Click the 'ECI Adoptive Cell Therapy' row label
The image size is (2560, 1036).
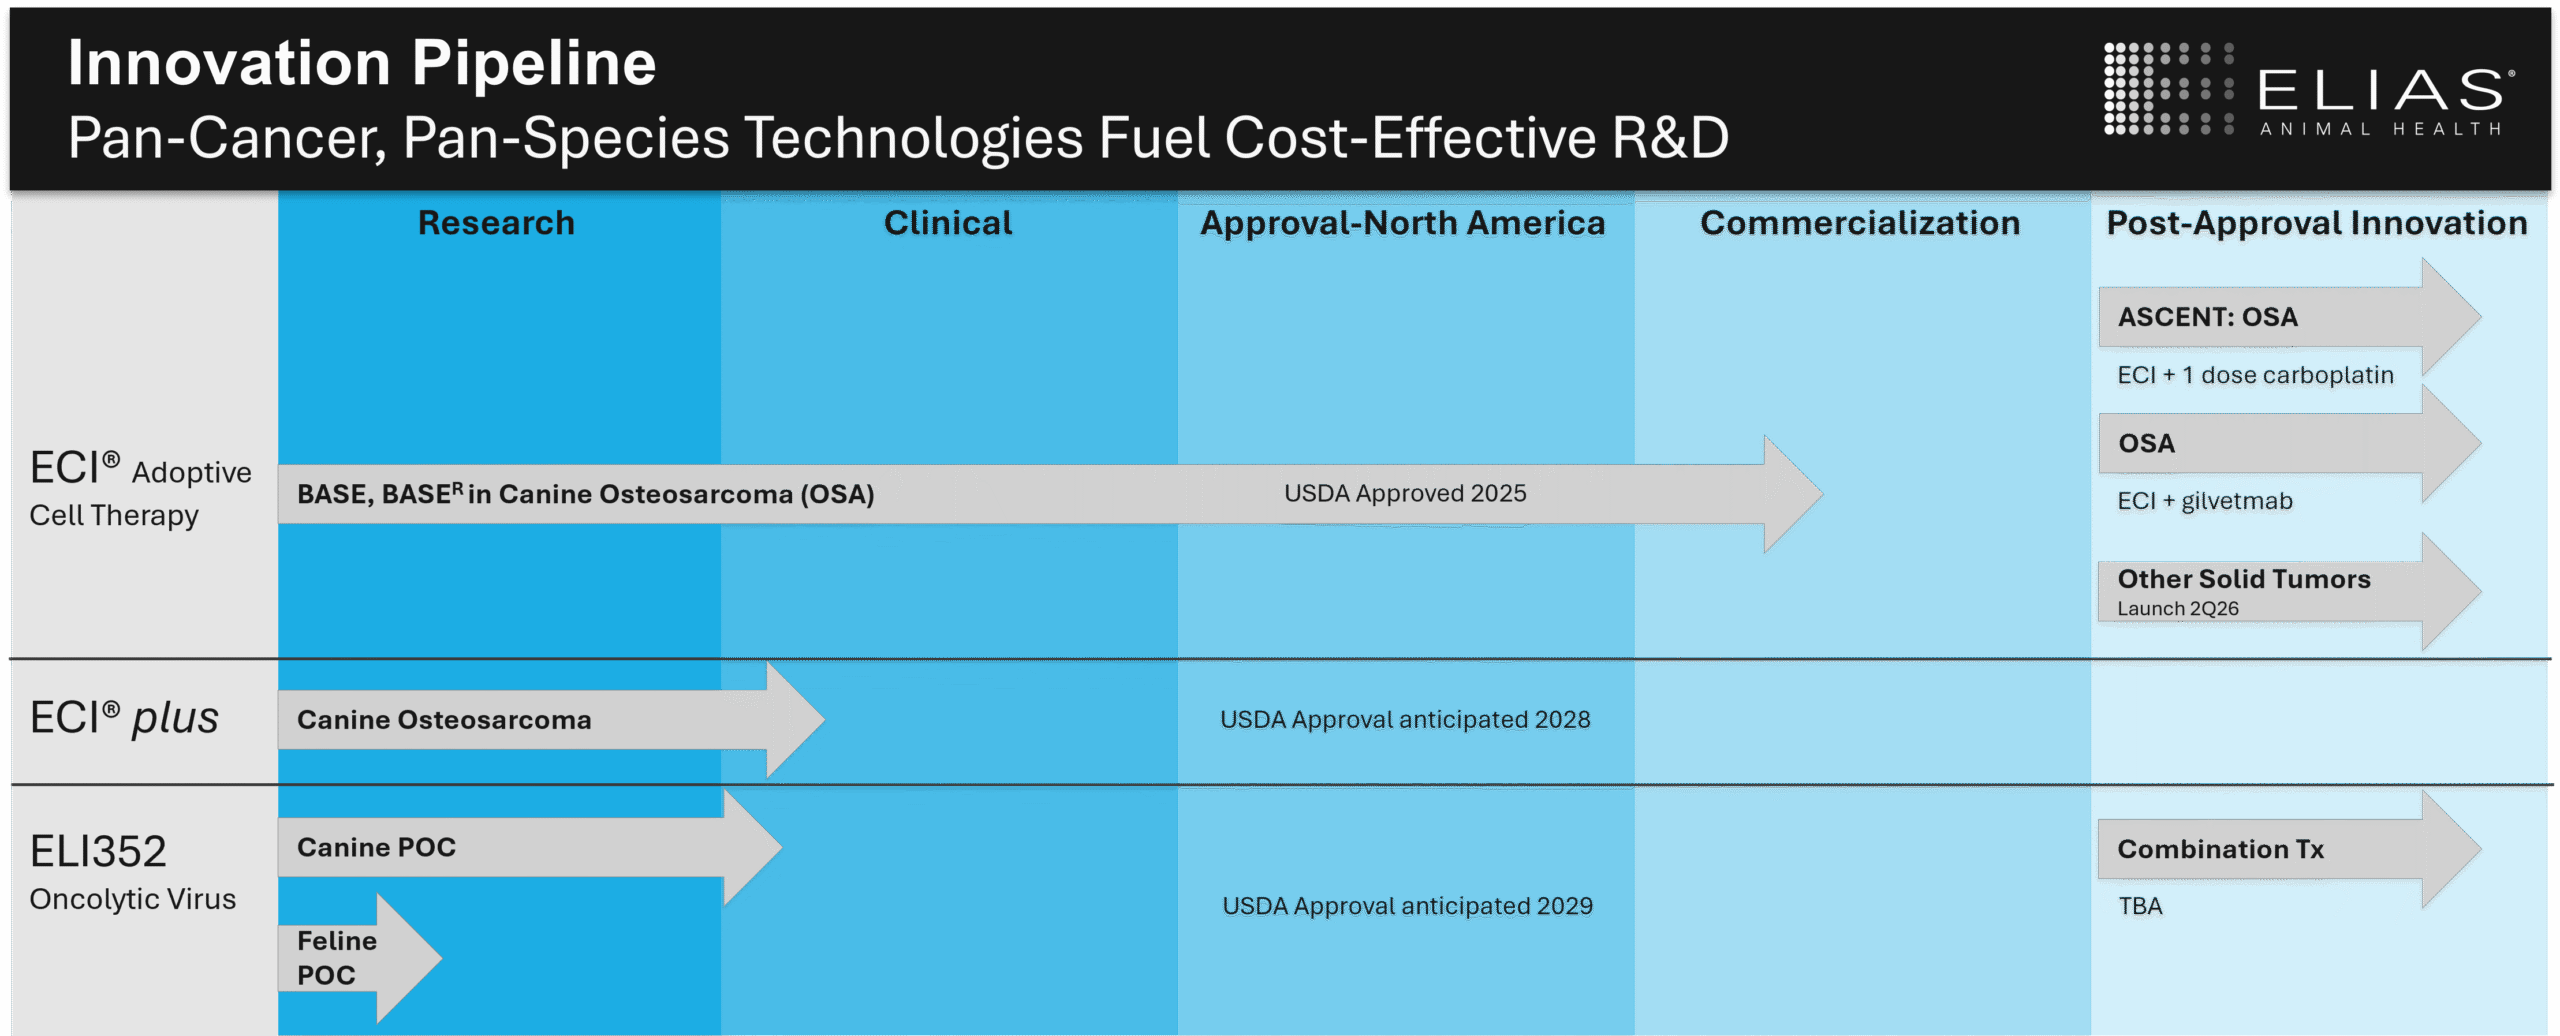[x=140, y=489]
